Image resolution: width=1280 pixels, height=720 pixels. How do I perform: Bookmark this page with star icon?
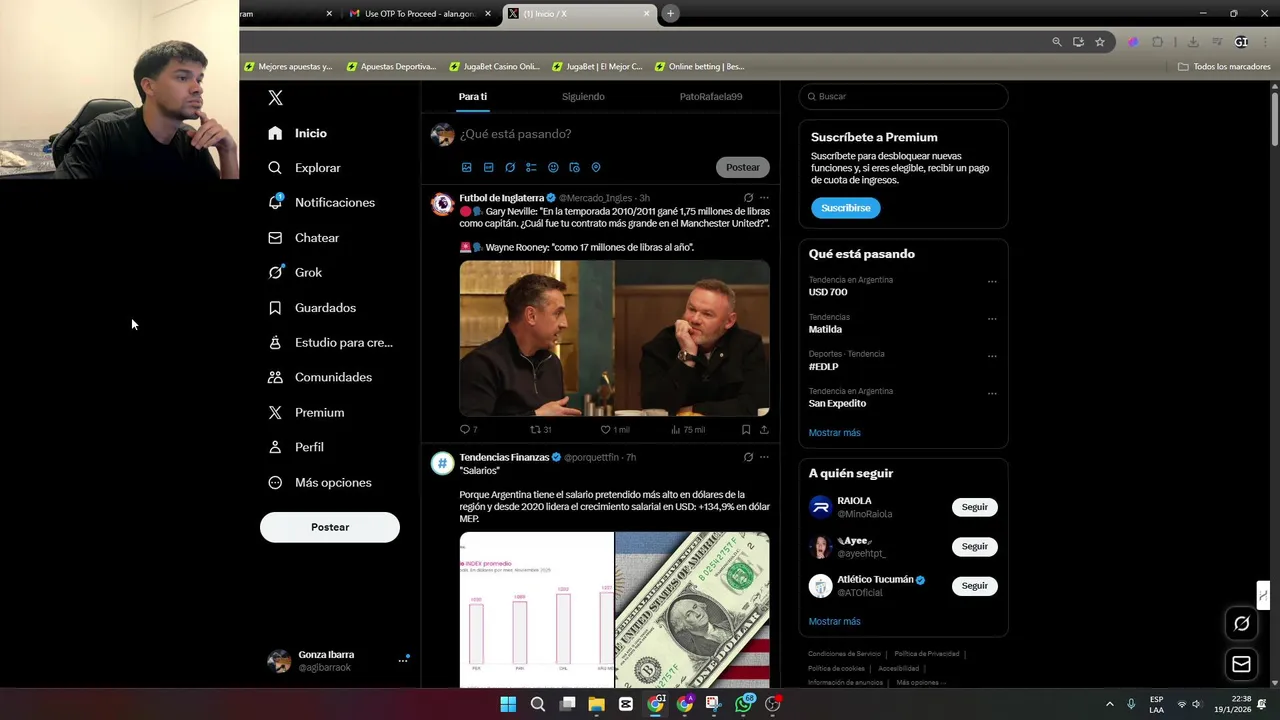pos(1100,42)
